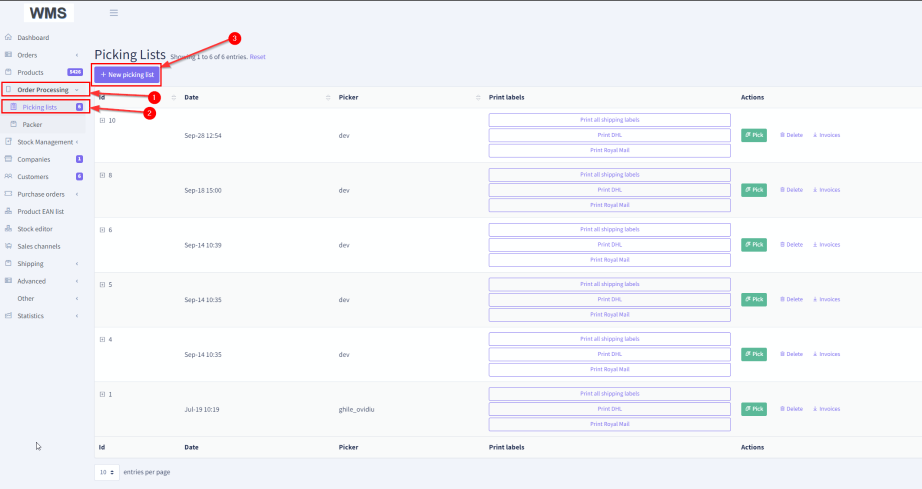Expand the Stock Management sidebar menu

click(45, 142)
